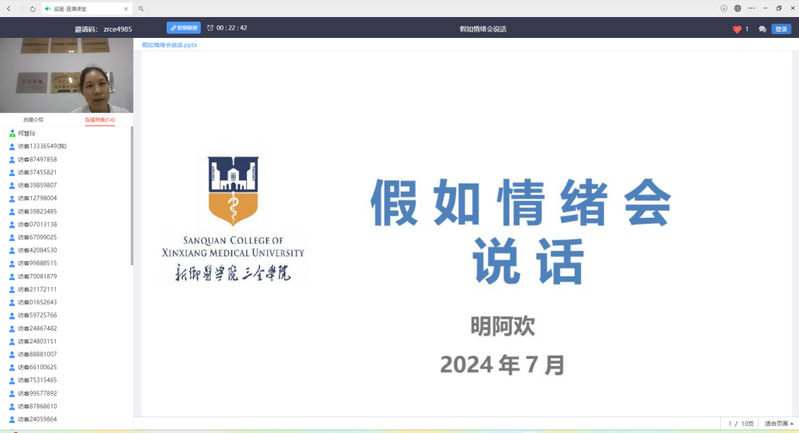
Task: Click the online list vertical scrollbar
Action: (x=133, y=200)
